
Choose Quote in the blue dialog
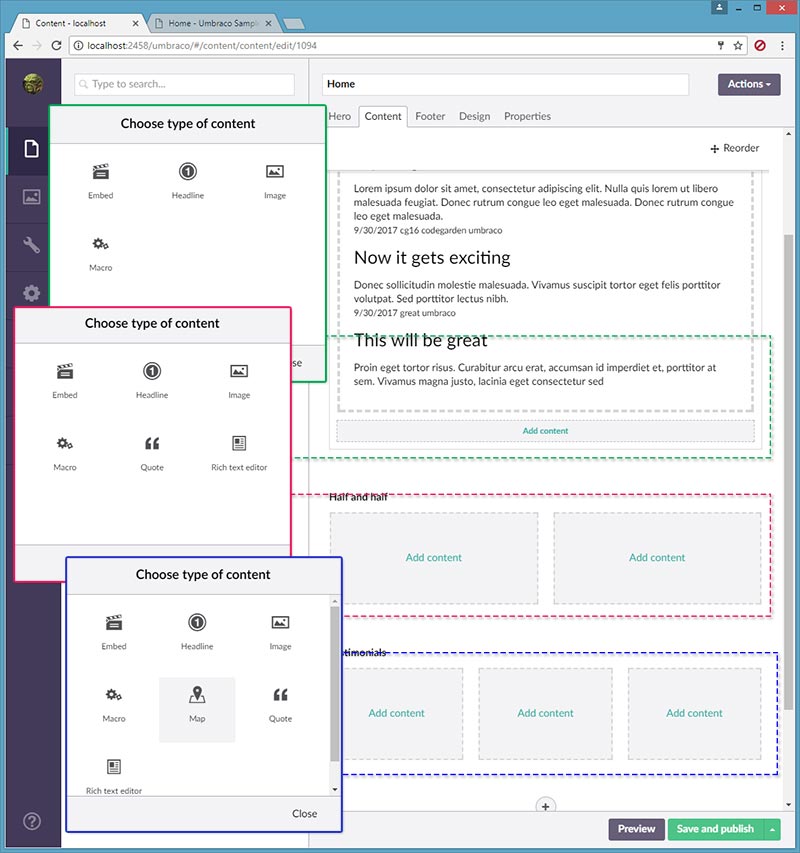point(280,704)
